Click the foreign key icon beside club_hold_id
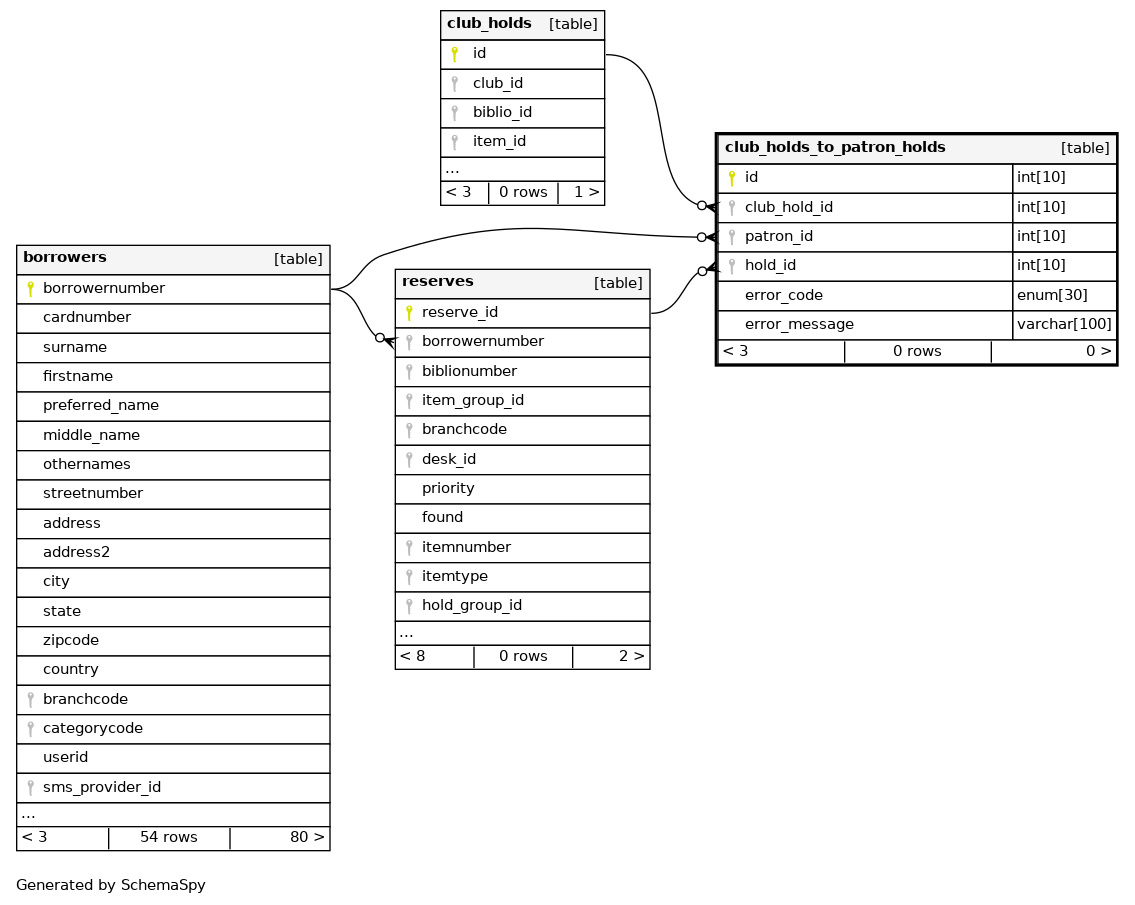Viewport: 1135px width, 905px height. [732, 208]
